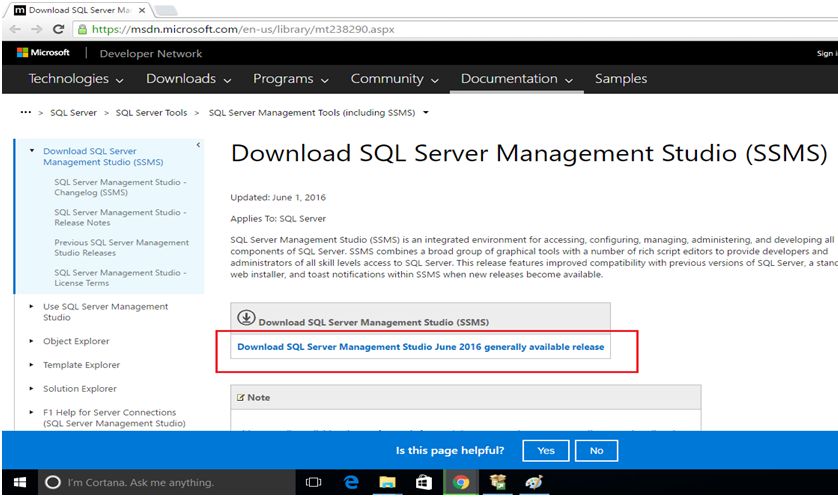Open the Windows Store taskbar icon

tap(424, 482)
